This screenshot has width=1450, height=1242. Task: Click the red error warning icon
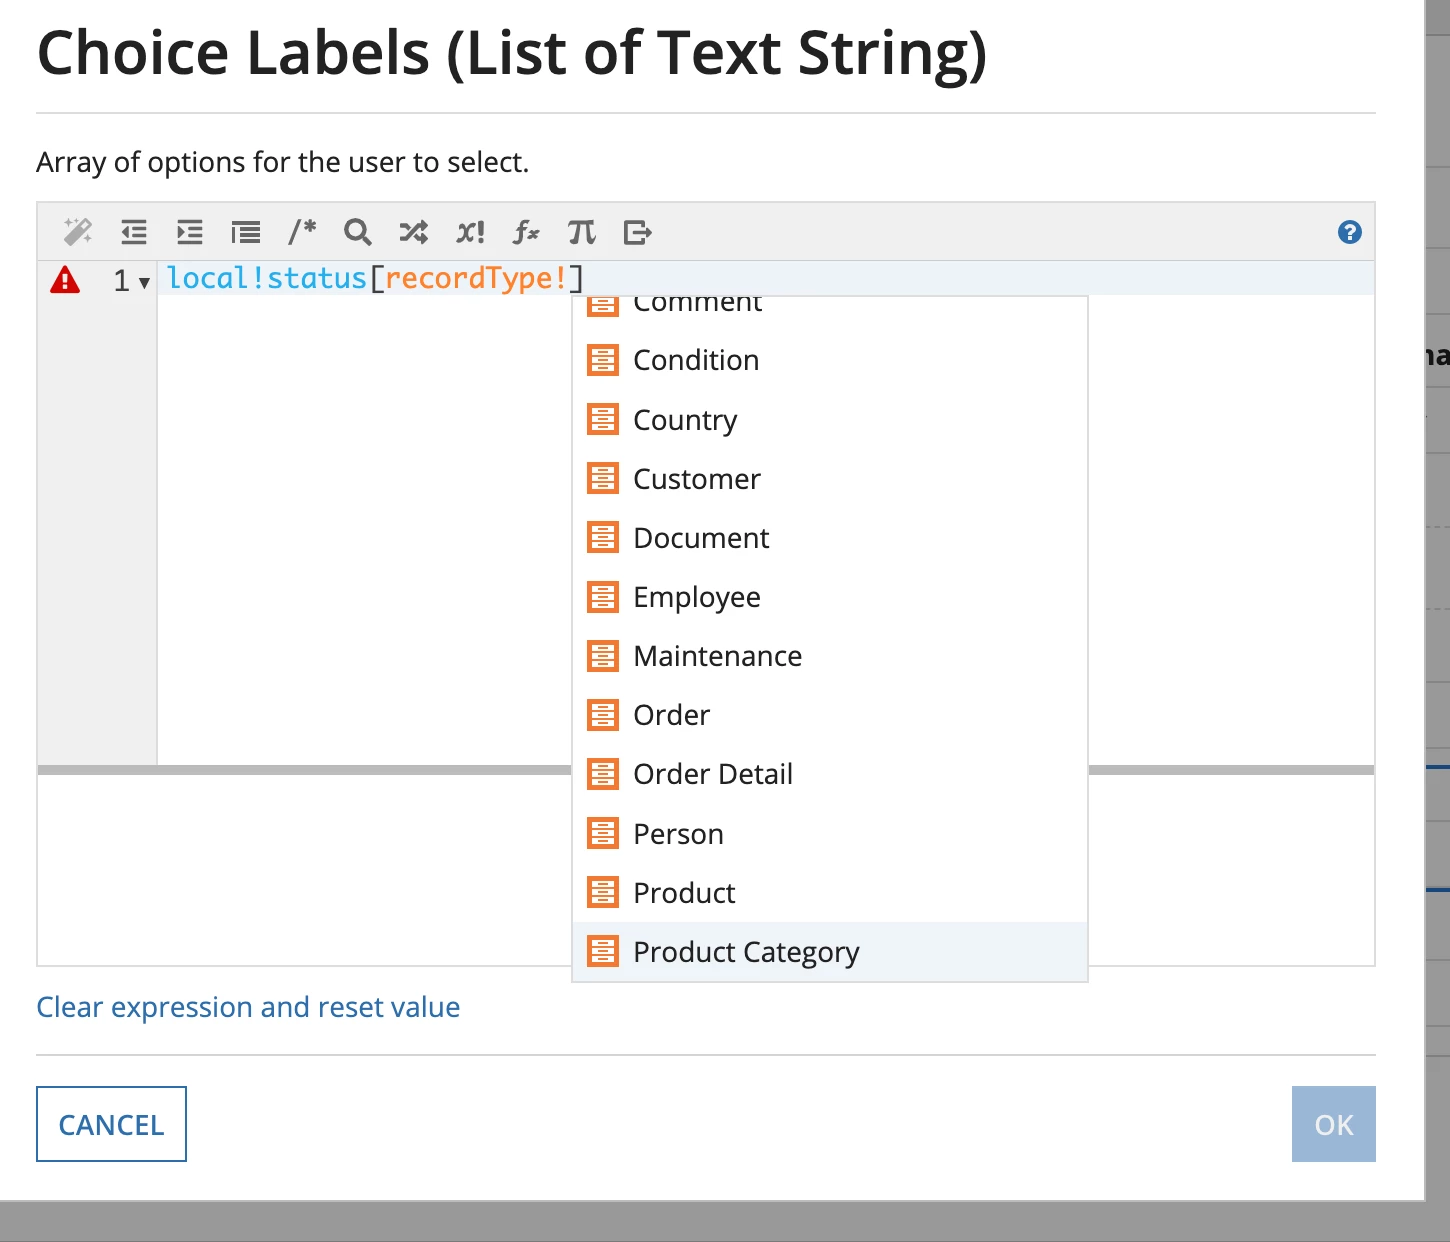click(65, 280)
